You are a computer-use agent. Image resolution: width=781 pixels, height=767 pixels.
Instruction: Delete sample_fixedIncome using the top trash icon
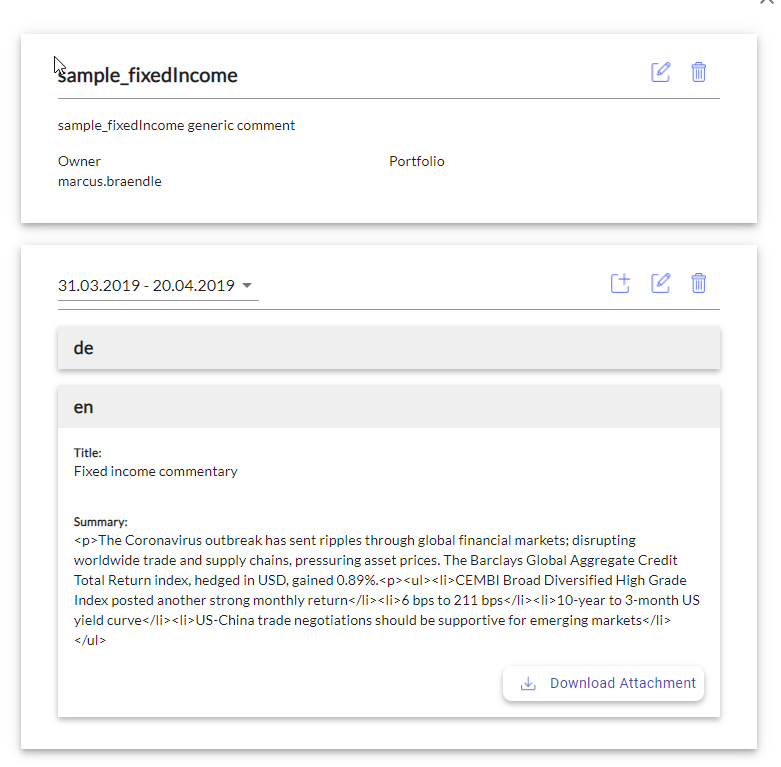pos(699,72)
